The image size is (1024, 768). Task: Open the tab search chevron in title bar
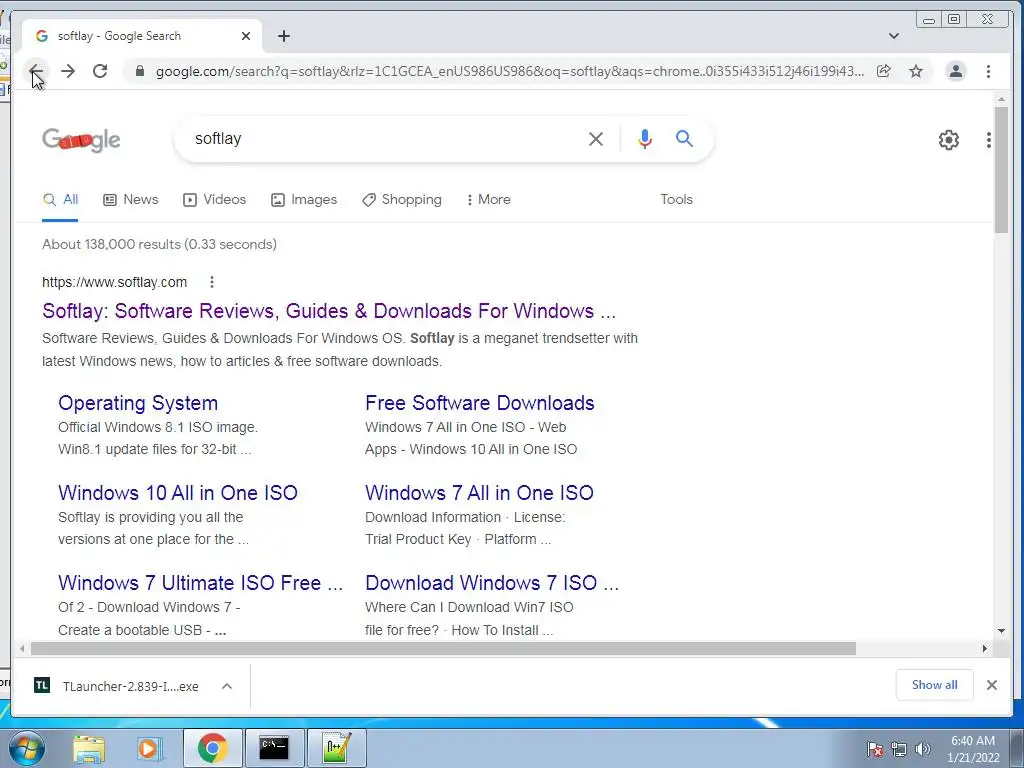click(x=893, y=36)
